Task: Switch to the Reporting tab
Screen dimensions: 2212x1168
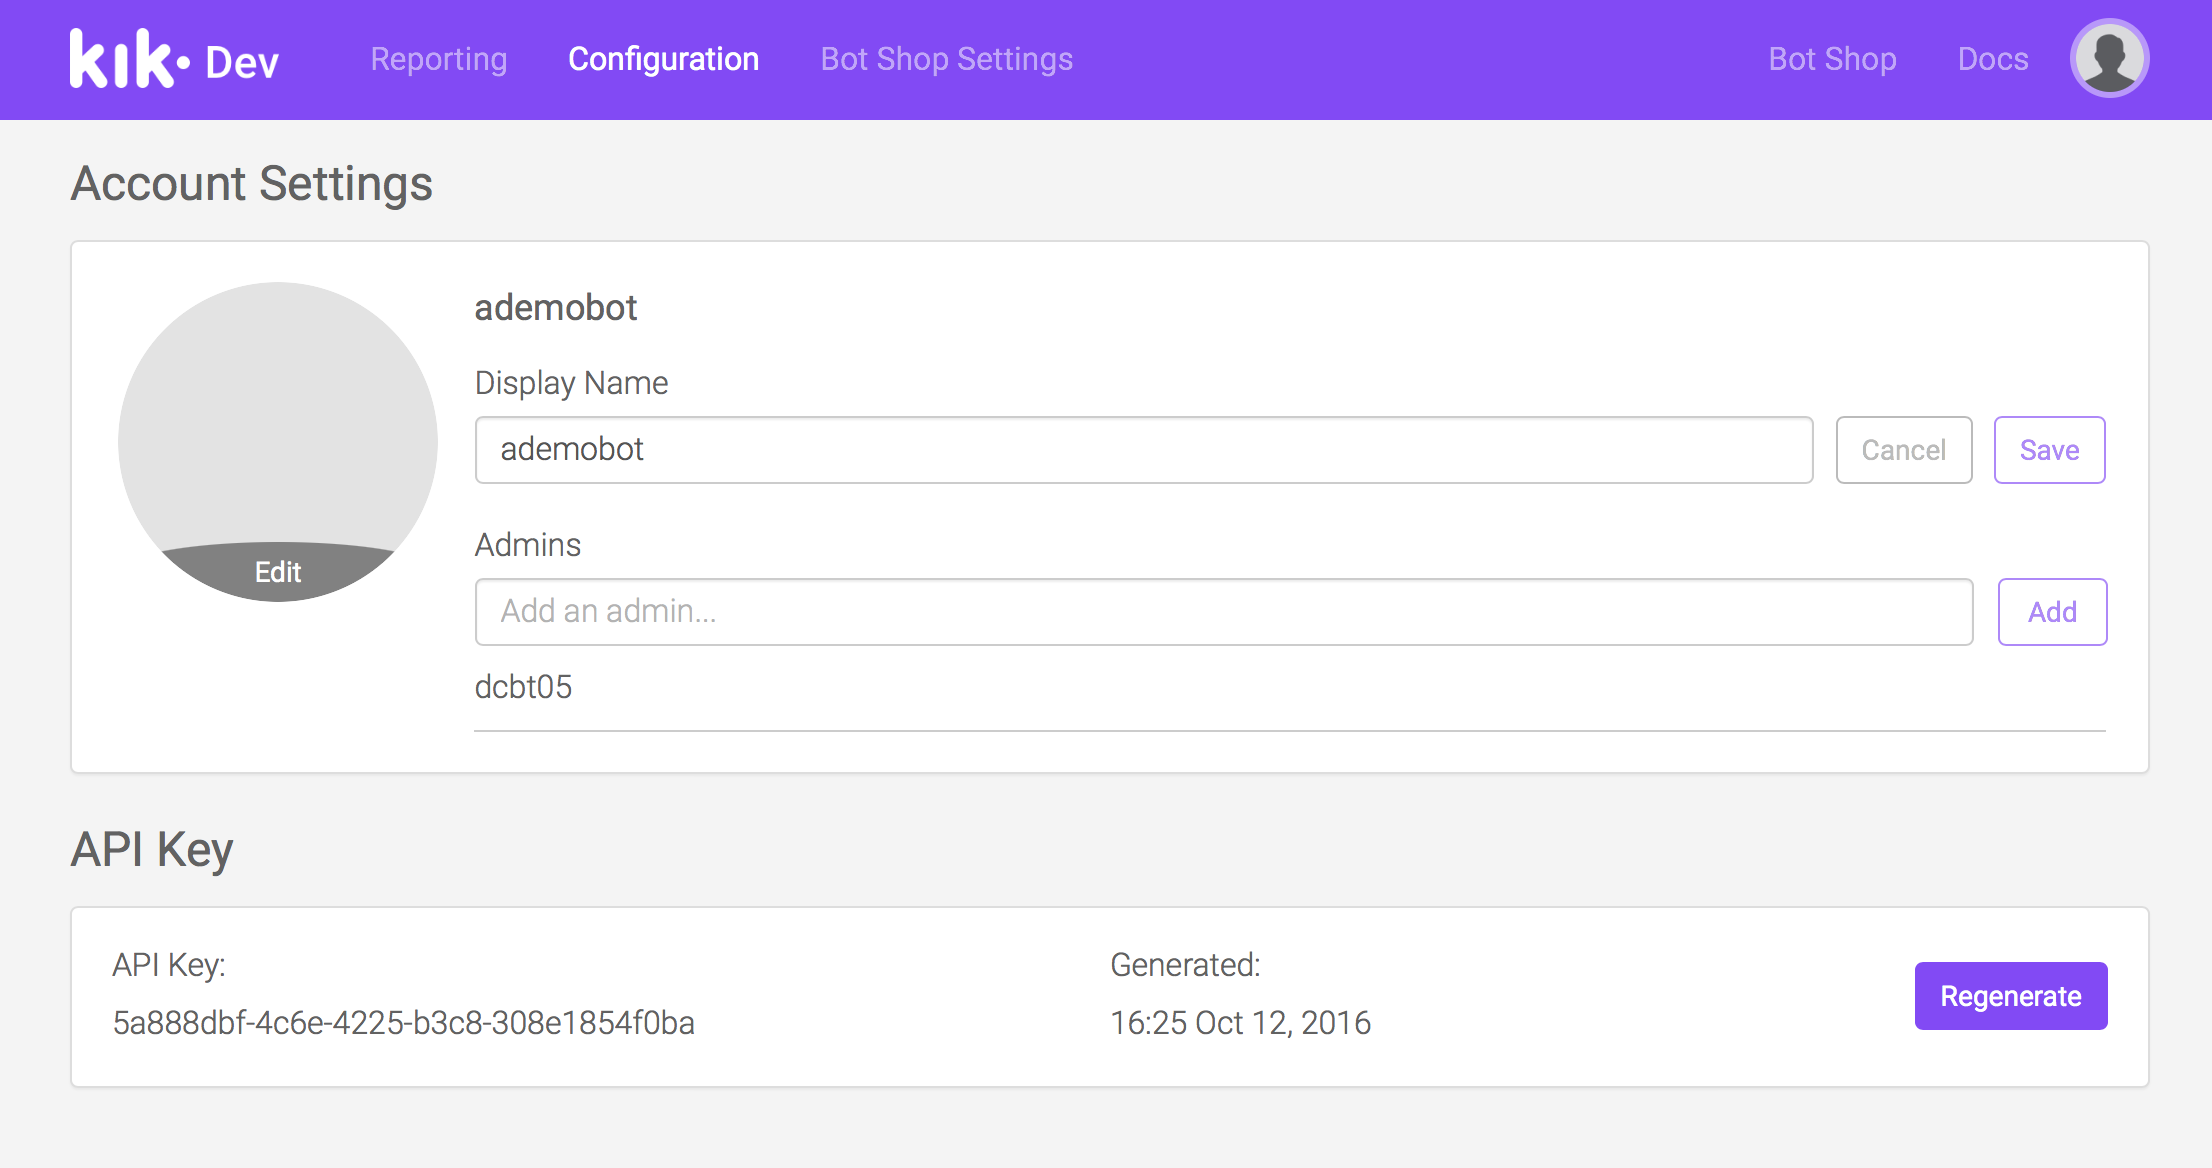Action: point(438,59)
